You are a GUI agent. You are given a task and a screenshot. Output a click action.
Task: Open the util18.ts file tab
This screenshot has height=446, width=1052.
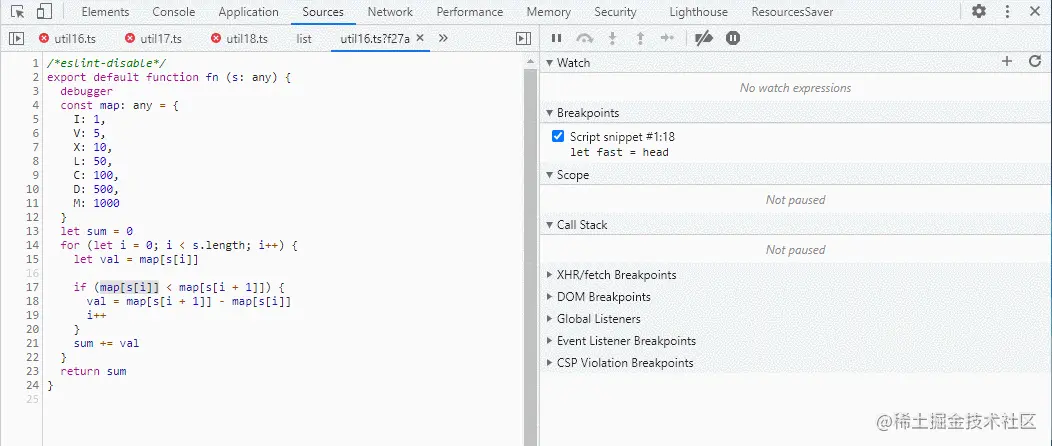pyautogui.click(x=240, y=39)
